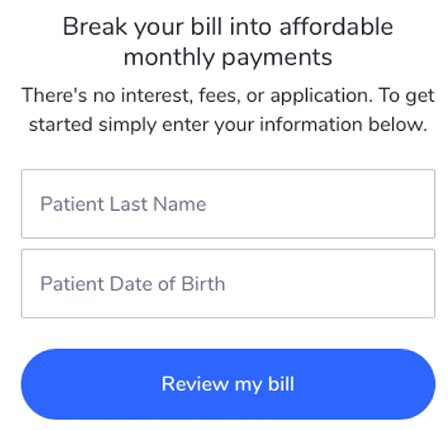Click the empty area inside the last name field
This screenshot has width=448, height=430.
[x=320, y=204]
